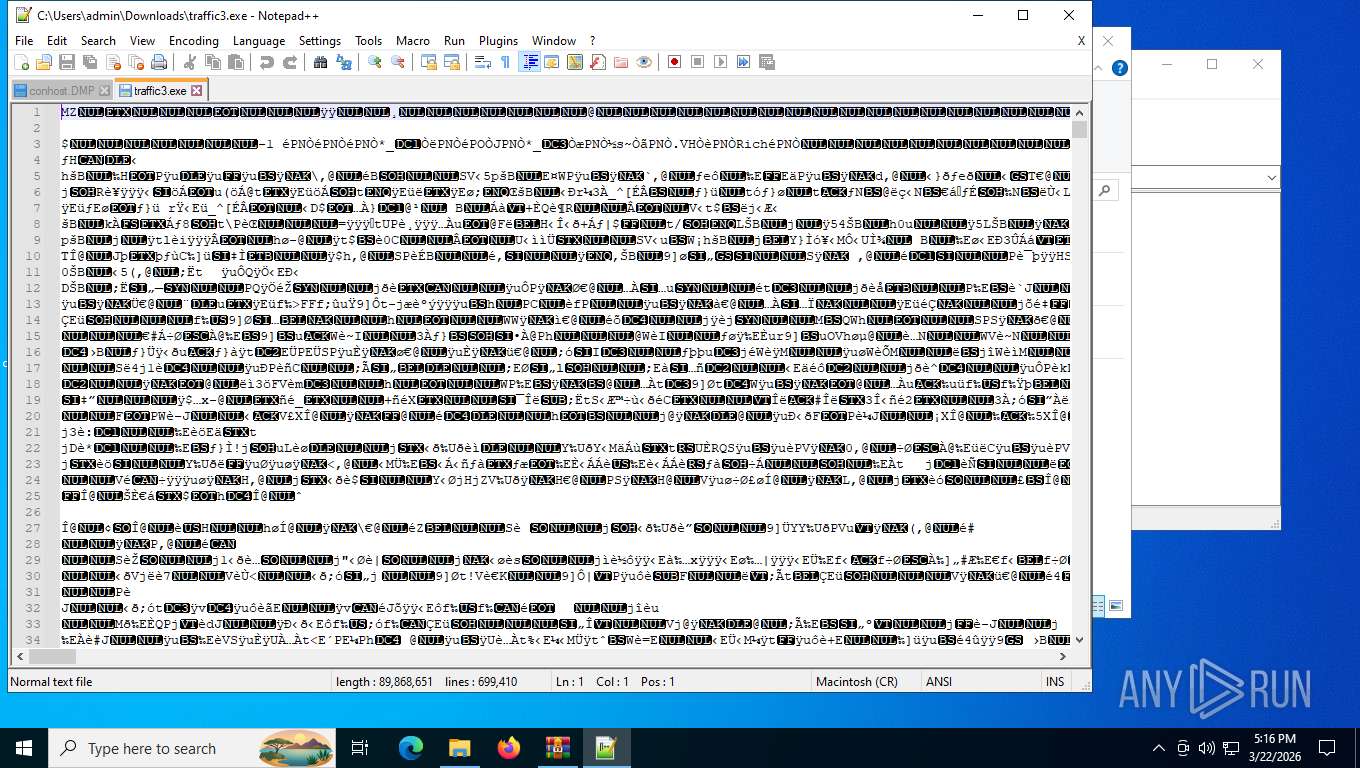Click the Save All toolbar icon

pyautogui.click(x=89, y=62)
